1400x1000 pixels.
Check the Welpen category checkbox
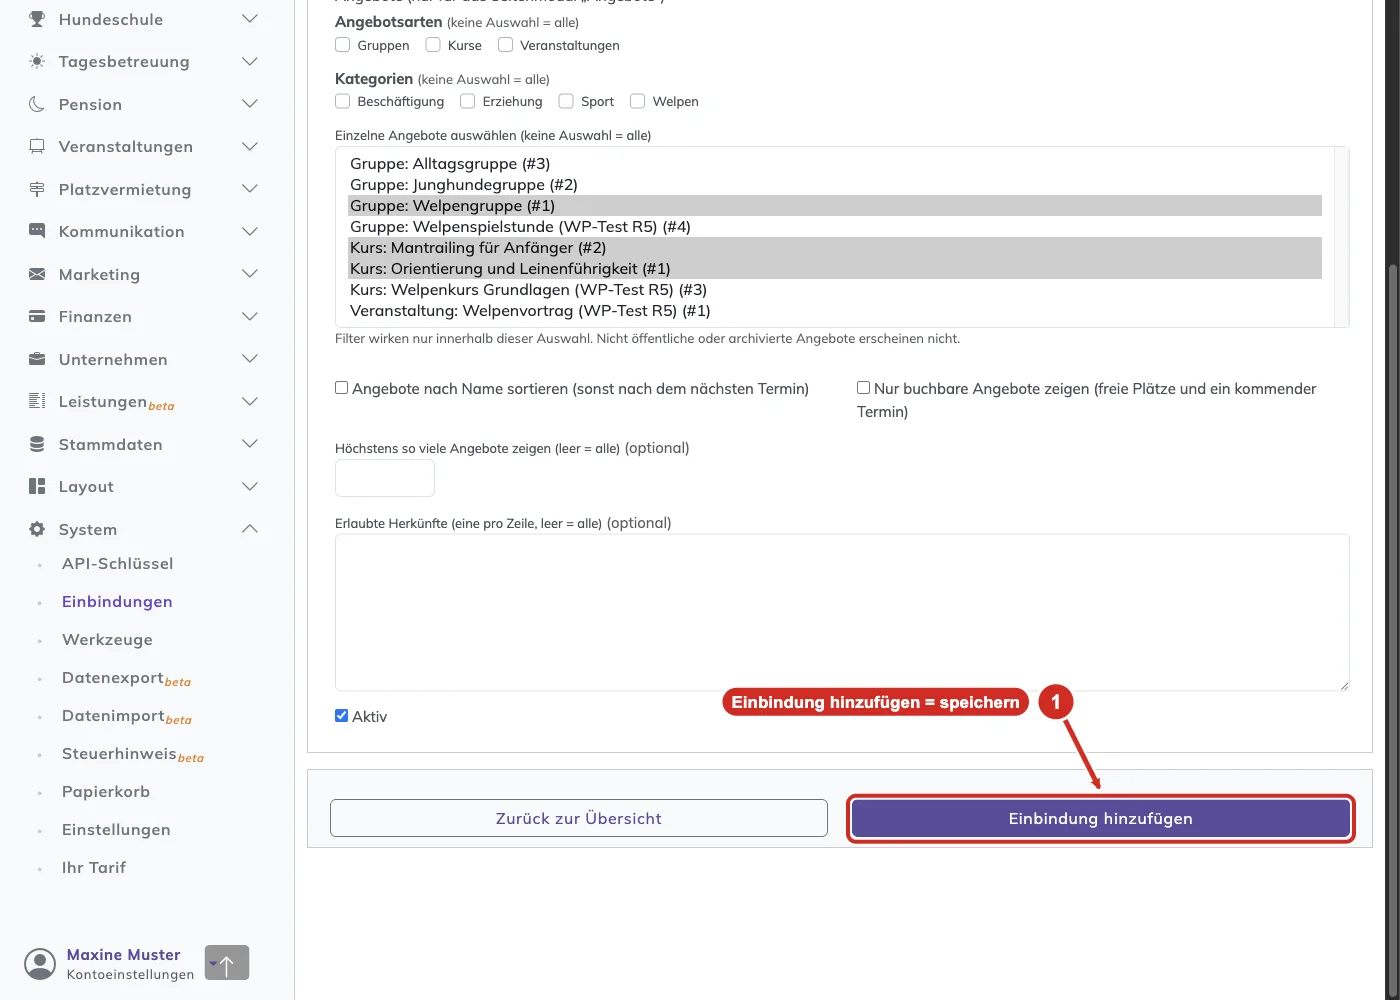point(637,100)
